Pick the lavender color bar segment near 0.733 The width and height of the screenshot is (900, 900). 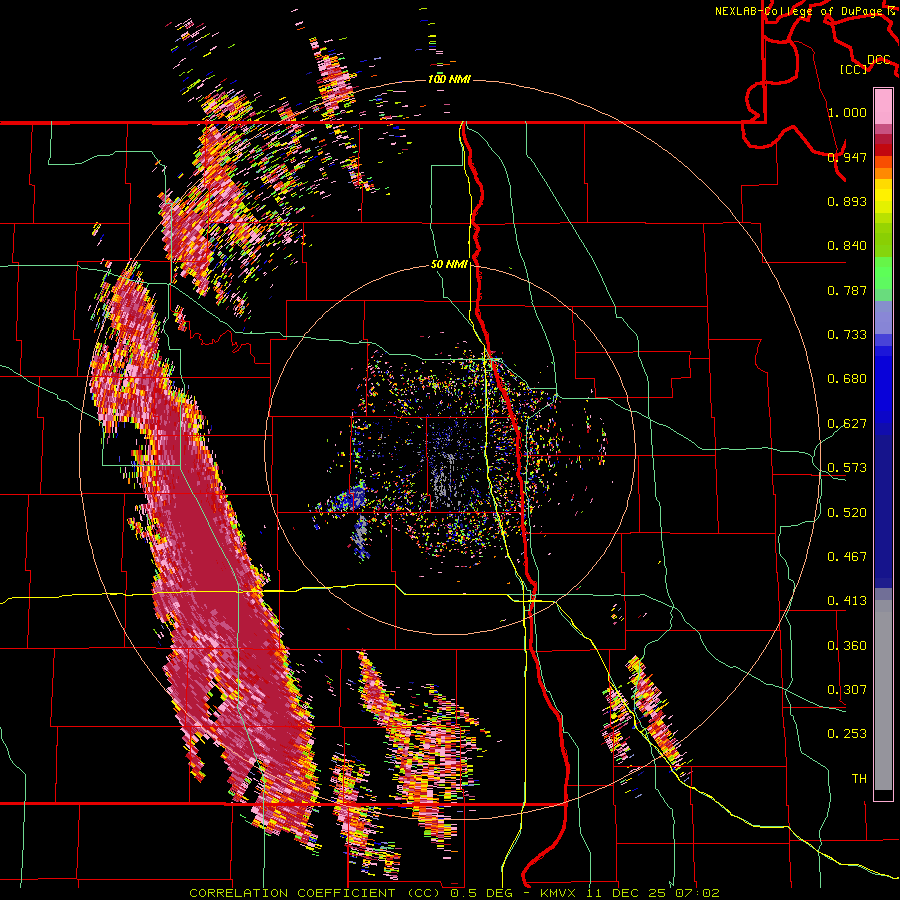(883, 318)
